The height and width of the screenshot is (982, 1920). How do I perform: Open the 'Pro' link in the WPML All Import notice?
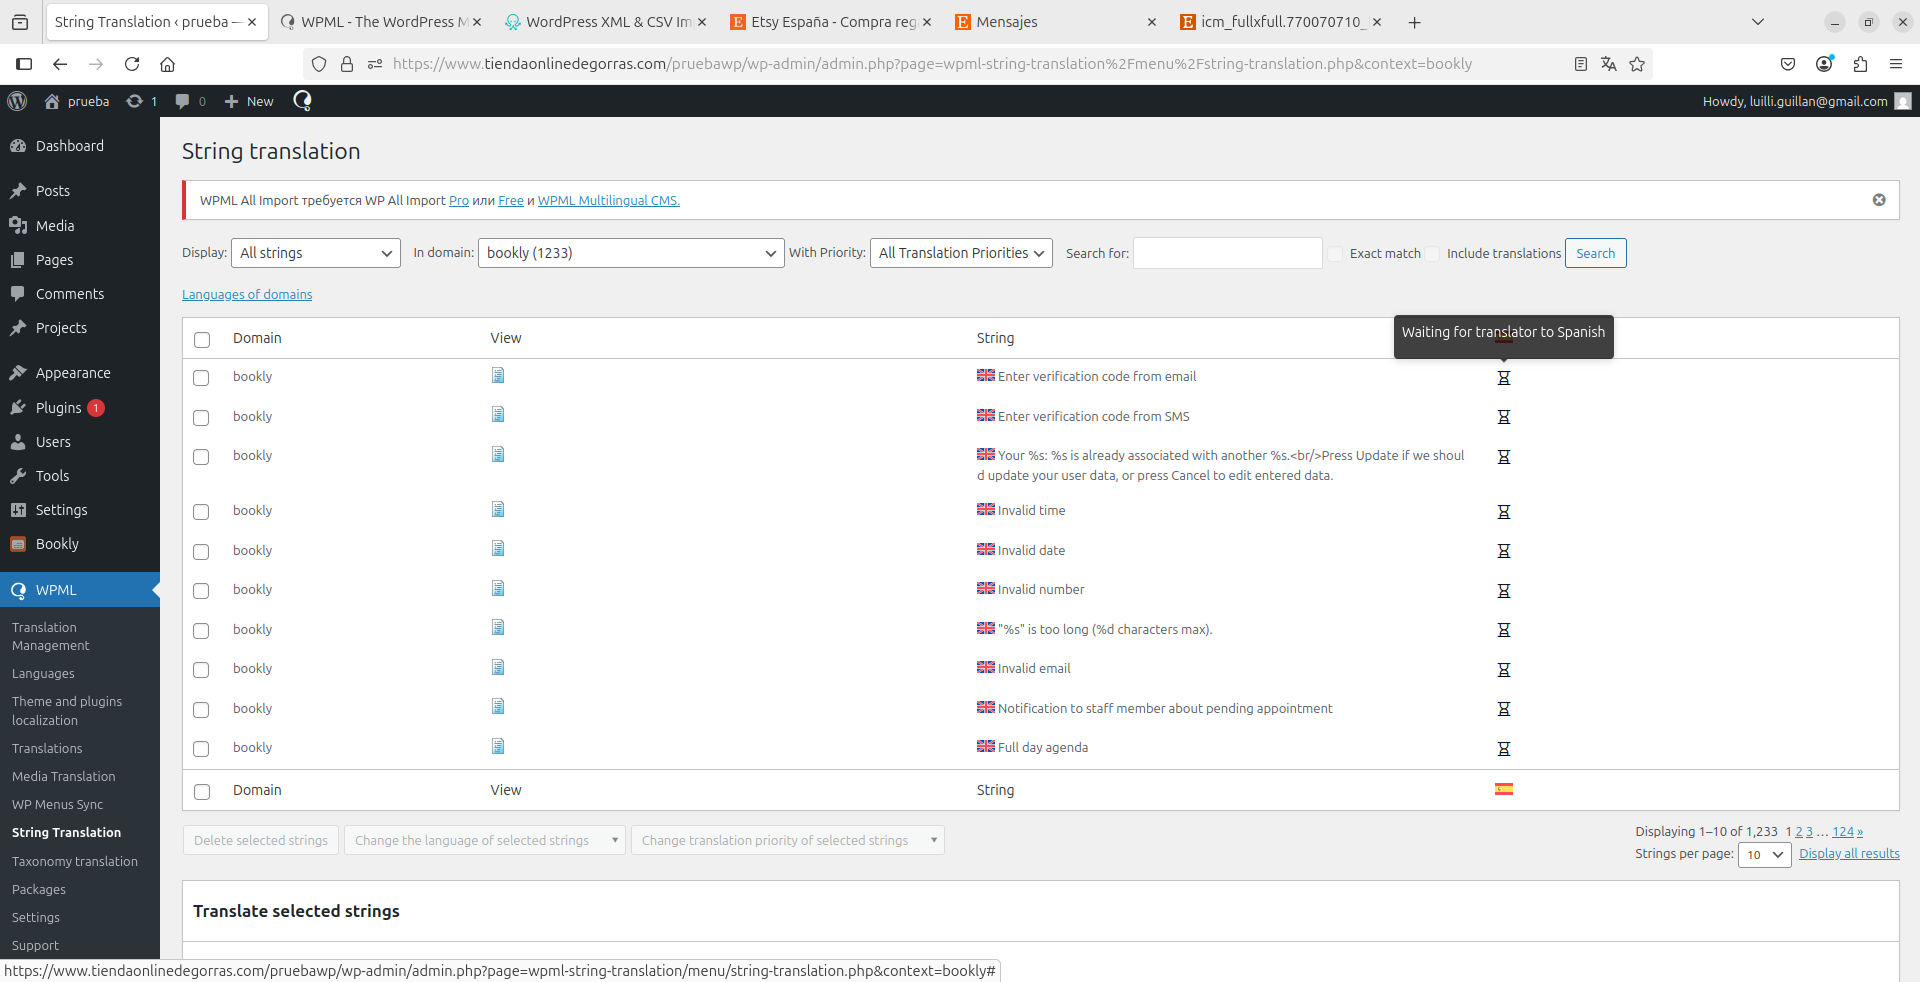pos(459,201)
